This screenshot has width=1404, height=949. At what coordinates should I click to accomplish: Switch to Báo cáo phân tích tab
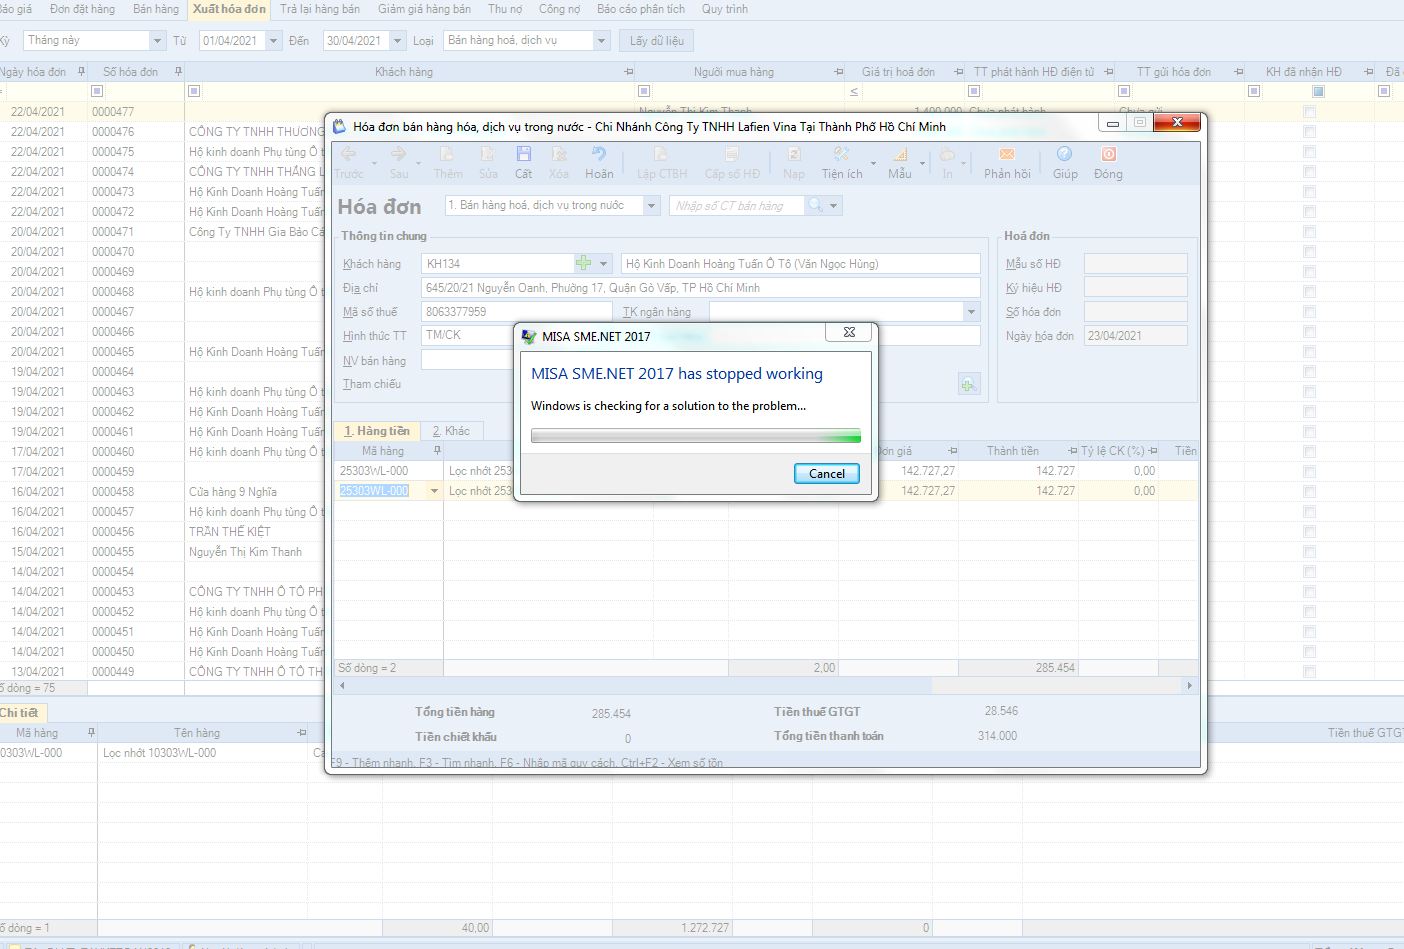641,9
